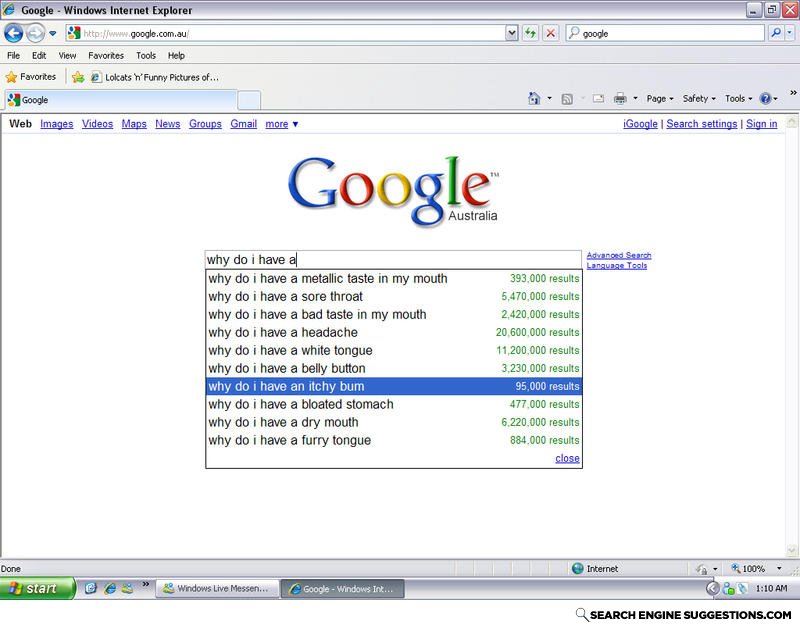
Task: Open the Groups link
Action: pos(205,124)
